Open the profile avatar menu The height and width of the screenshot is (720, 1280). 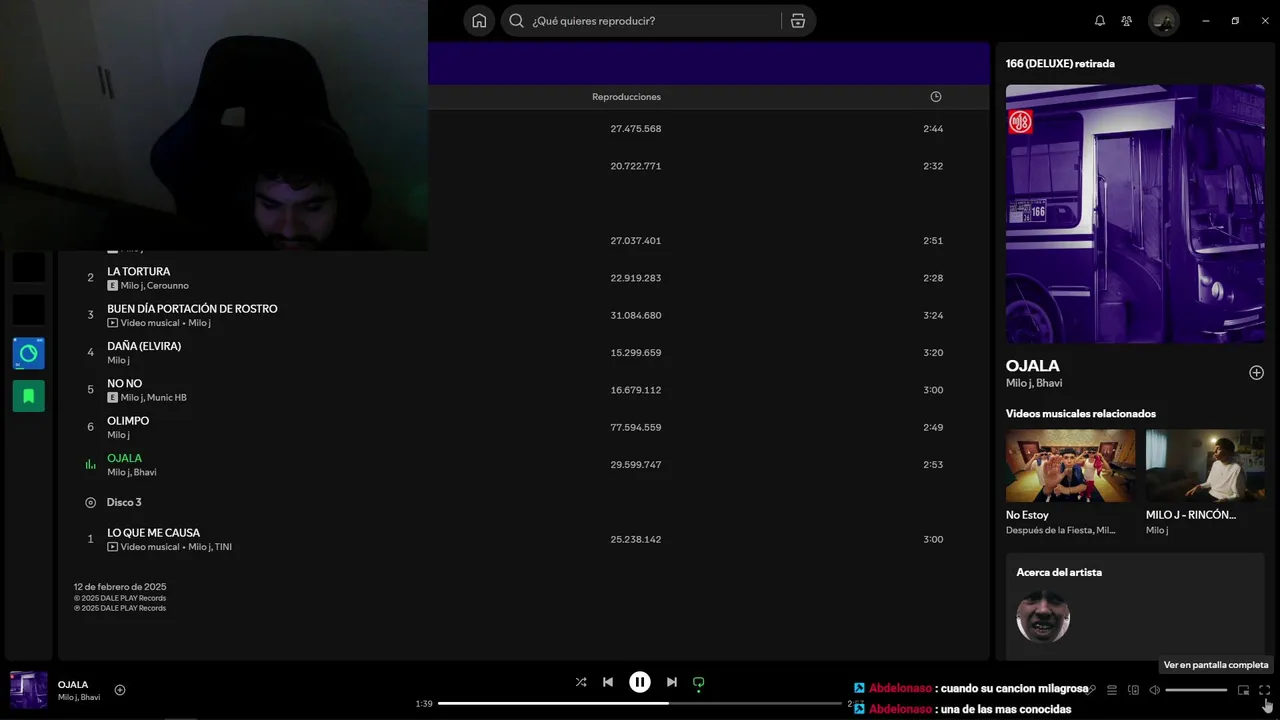pos(1164,21)
